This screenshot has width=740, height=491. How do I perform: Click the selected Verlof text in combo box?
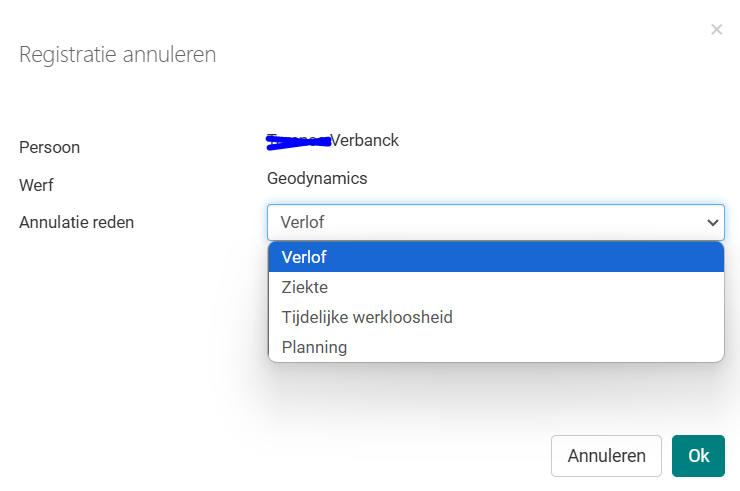(x=302, y=222)
